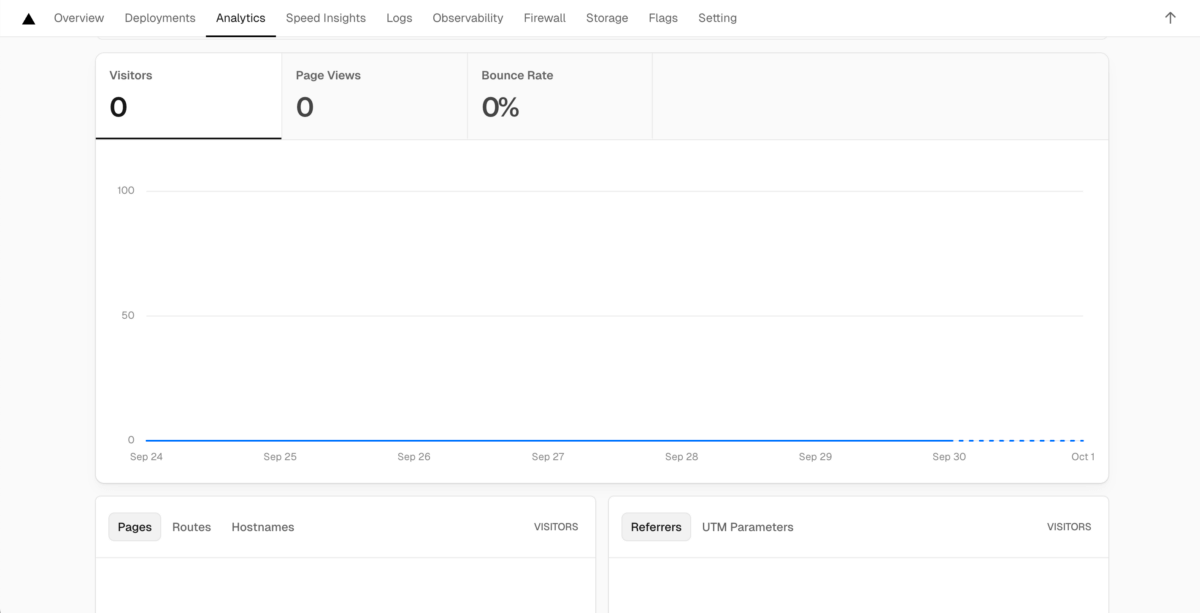The height and width of the screenshot is (613, 1200).
Task: Select the Referrers panel tab
Action: tap(656, 527)
